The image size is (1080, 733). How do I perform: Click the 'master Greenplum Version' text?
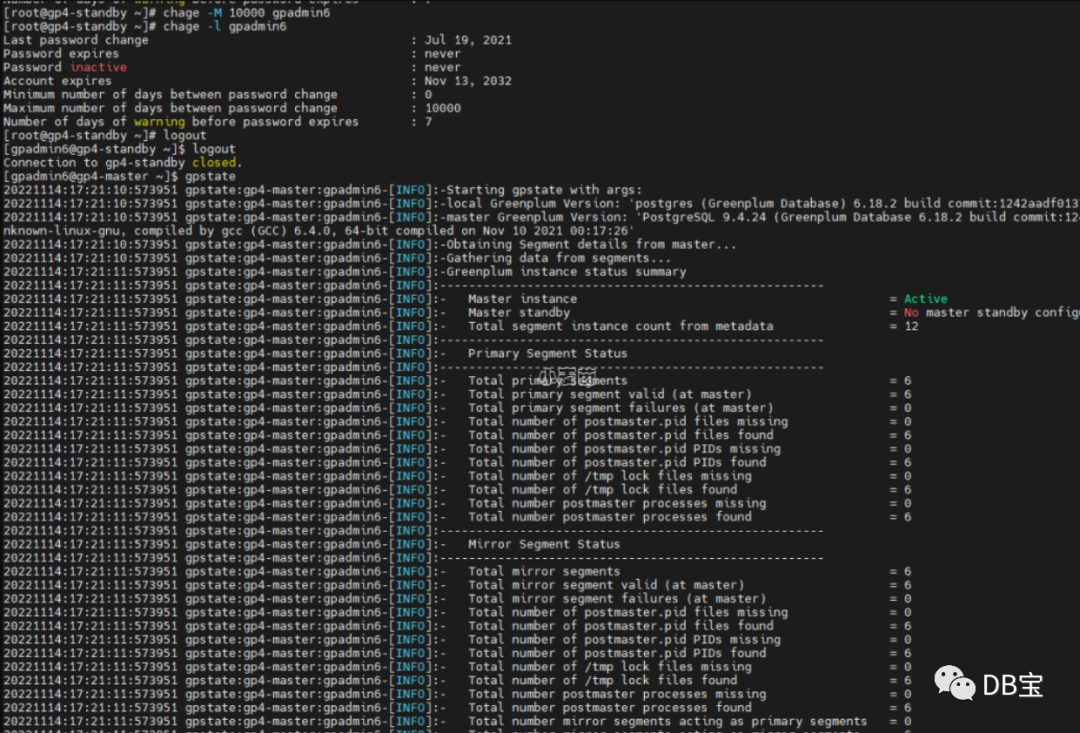tap(537, 217)
